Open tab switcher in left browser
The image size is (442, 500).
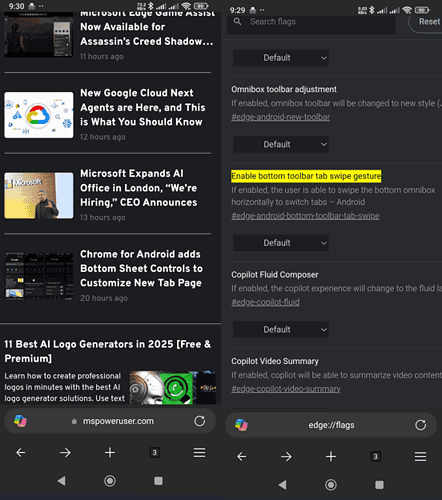tap(154, 453)
